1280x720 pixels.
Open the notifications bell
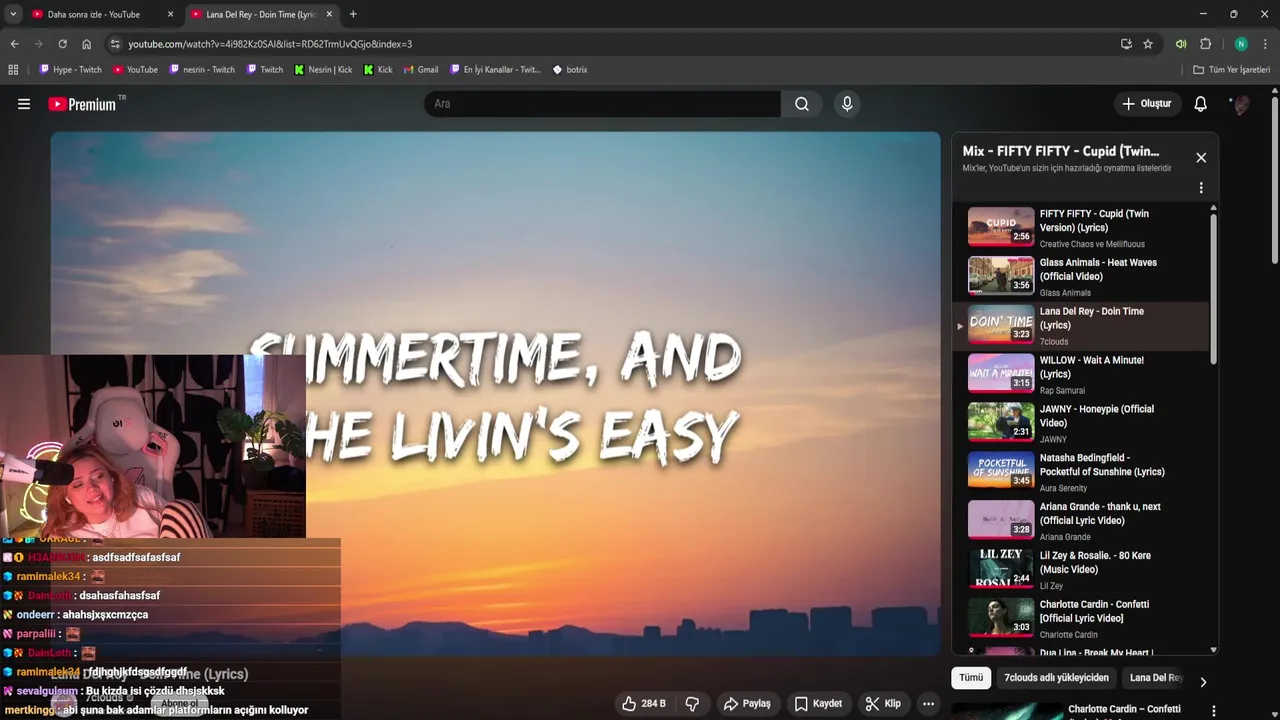[1201, 104]
